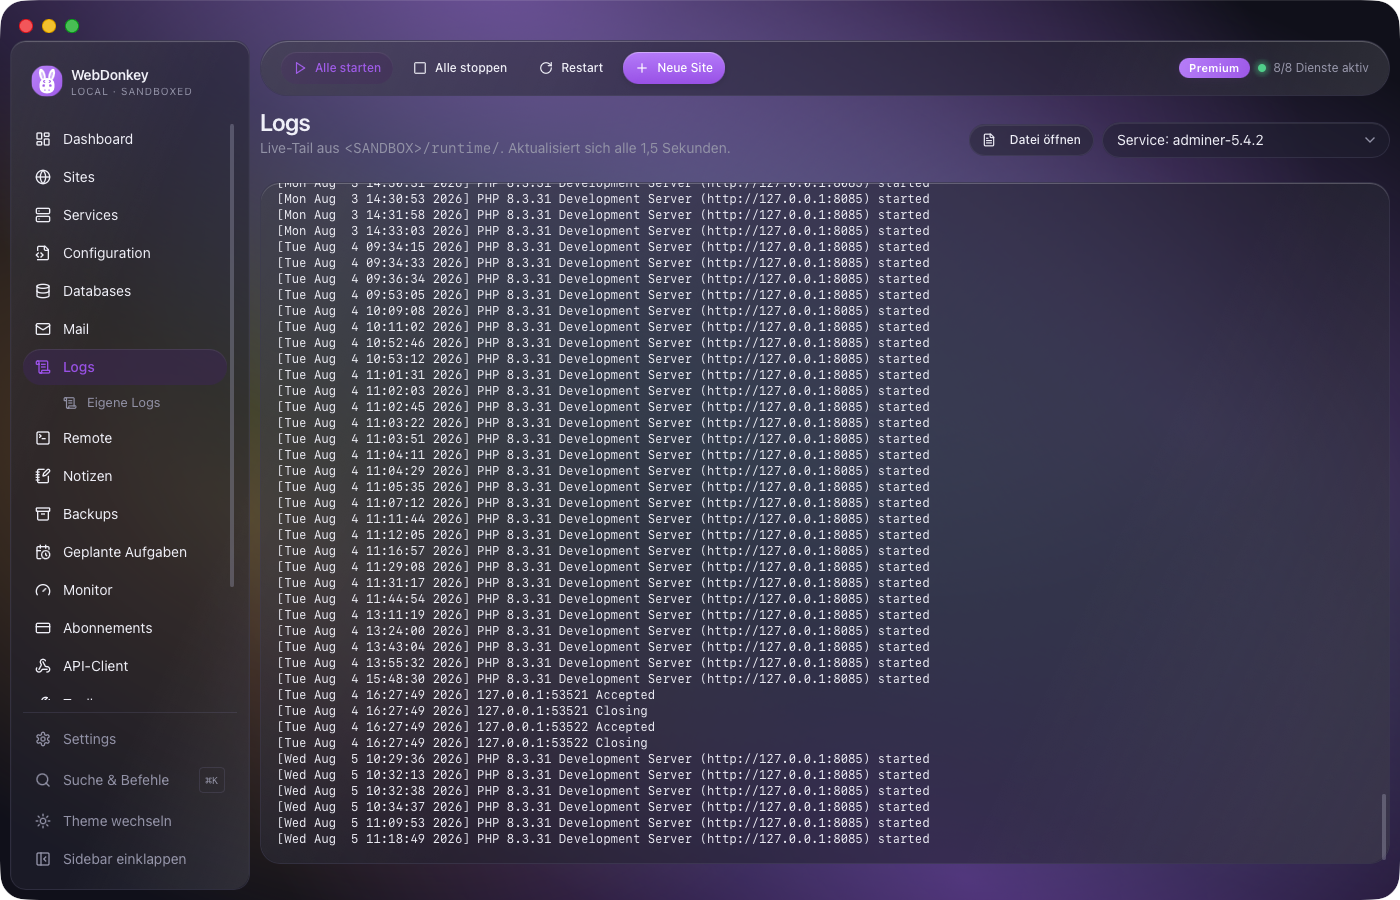Open the Dashboard page

[x=126, y=139]
